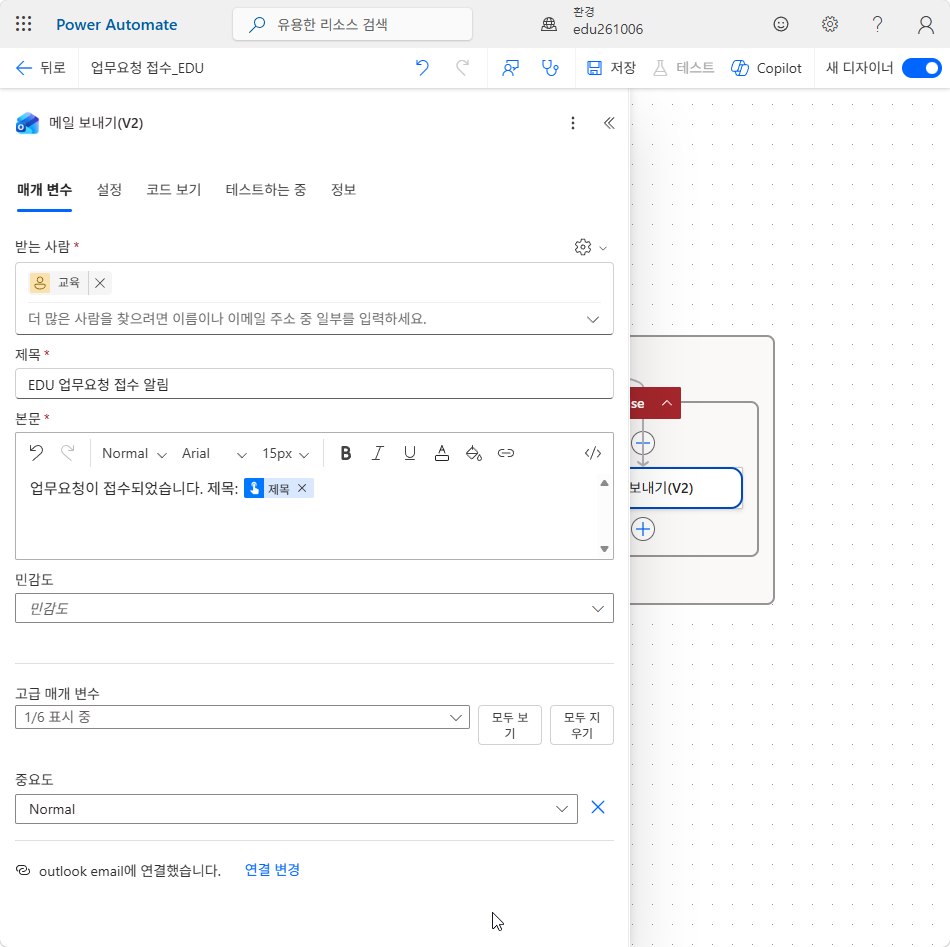
Task: Redo in the body editor toolbar
Action: pyautogui.click(x=68, y=453)
